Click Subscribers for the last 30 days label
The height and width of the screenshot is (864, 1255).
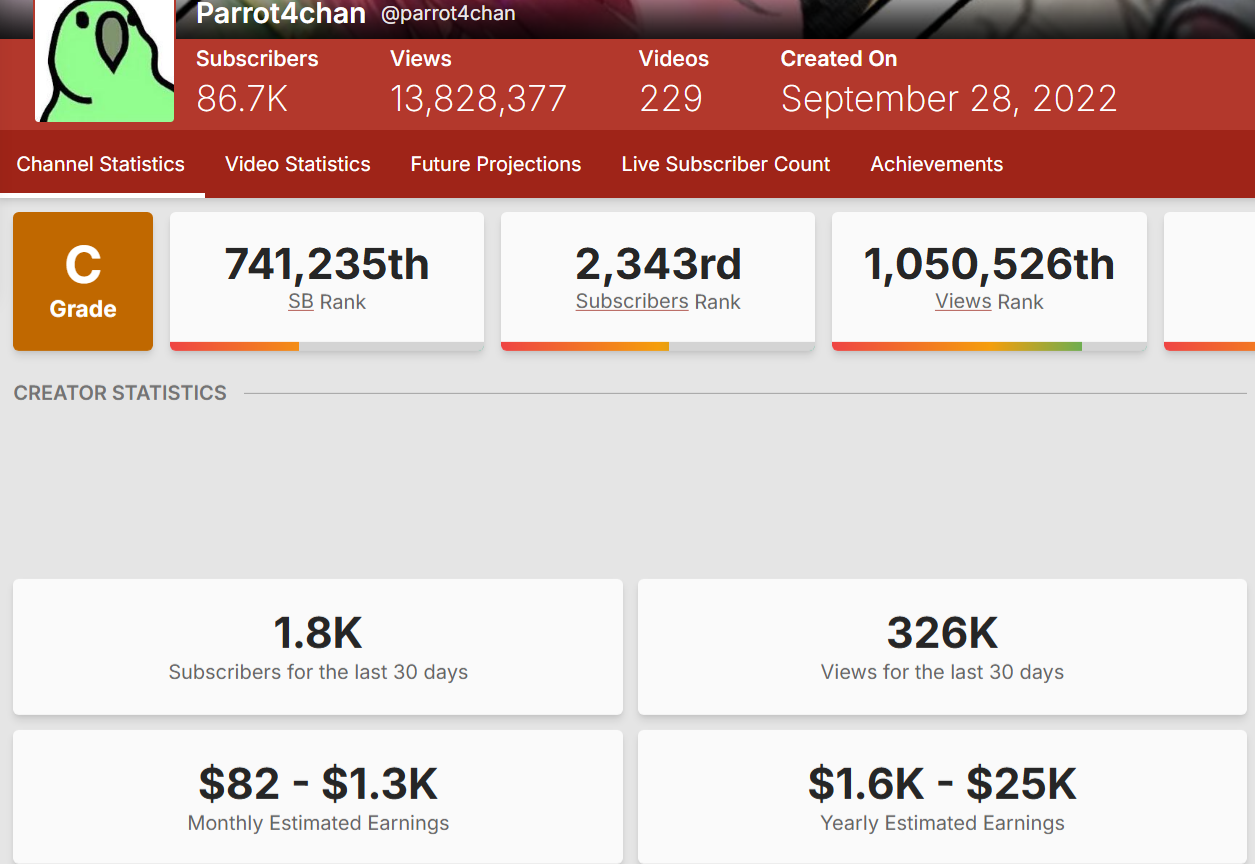pyautogui.click(x=318, y=672)
